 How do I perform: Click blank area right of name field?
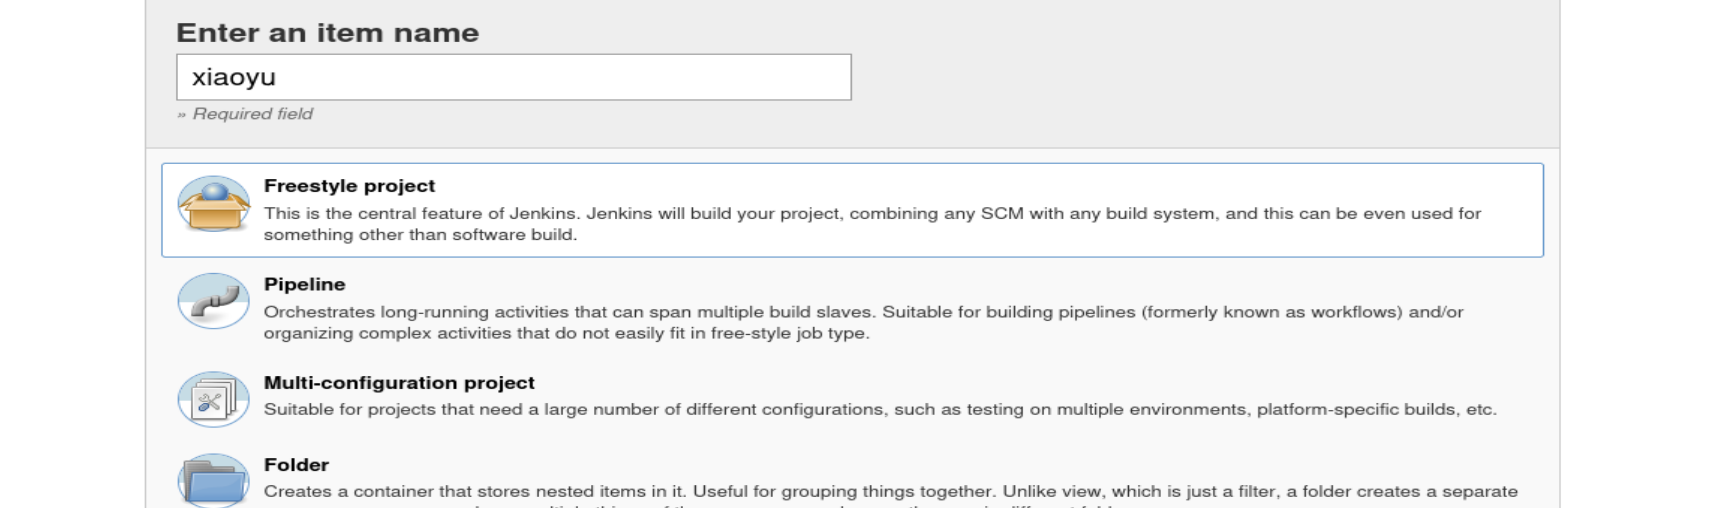pos(1200,77)
